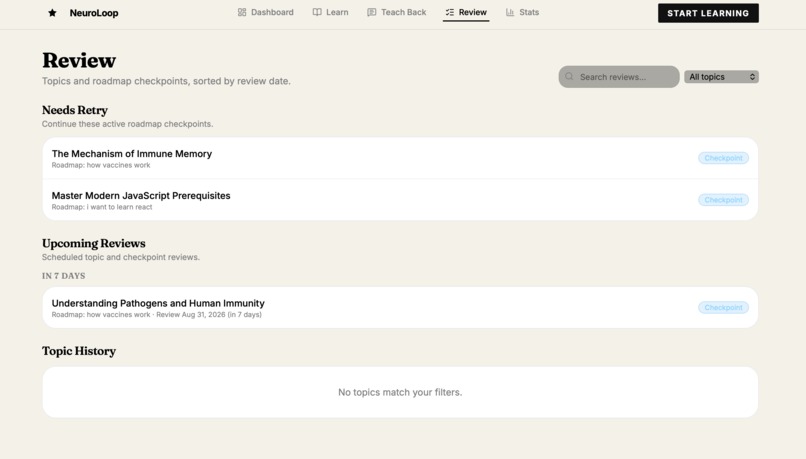Click Checkpoint badge for Pathogens row
This screenshot has height=459, width=806.
coord(723,307)
